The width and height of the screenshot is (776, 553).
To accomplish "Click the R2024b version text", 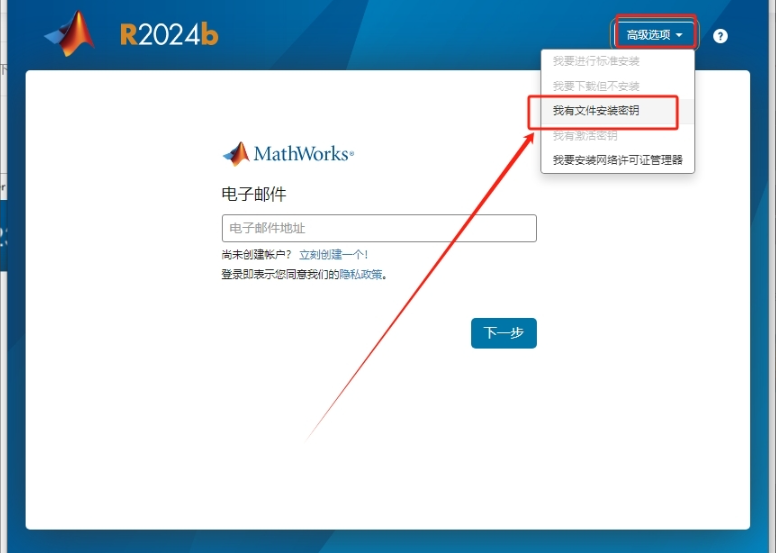I will coord(169,35).
